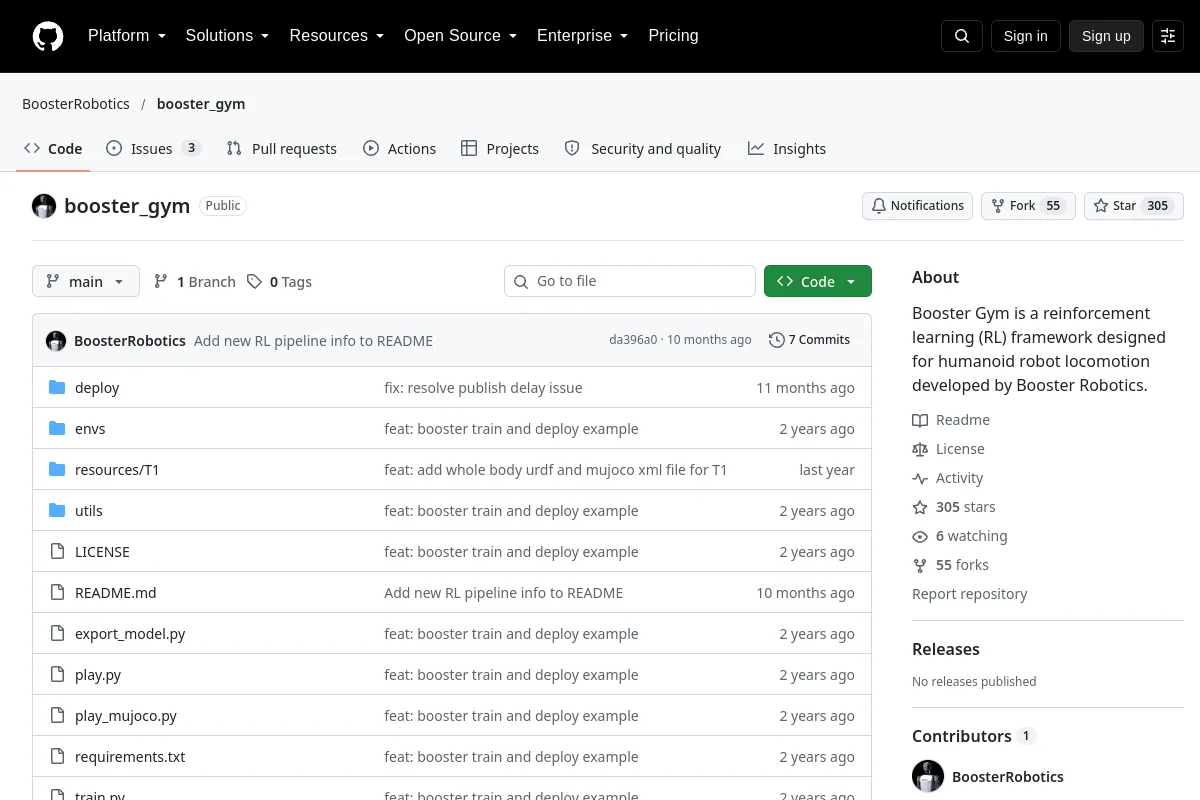Viewport: 1200px width, 800px height.
Task: Open the Readme book icon link
Action: 920,420
